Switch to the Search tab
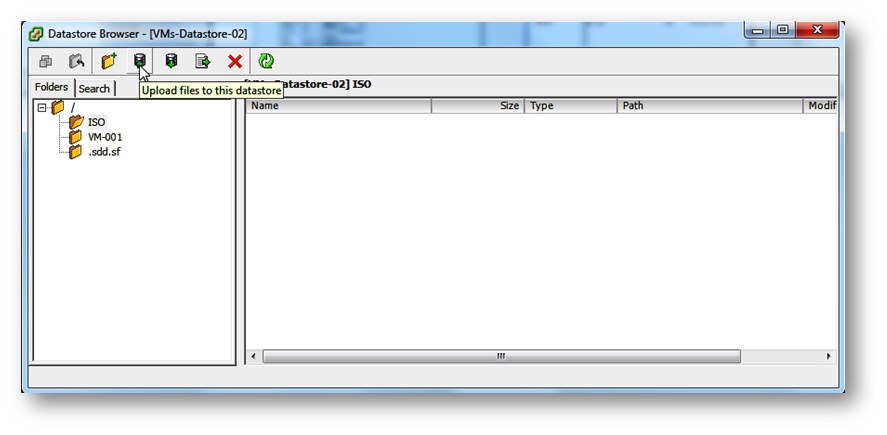The image size is (887, 435). click(x=95, y=89)
